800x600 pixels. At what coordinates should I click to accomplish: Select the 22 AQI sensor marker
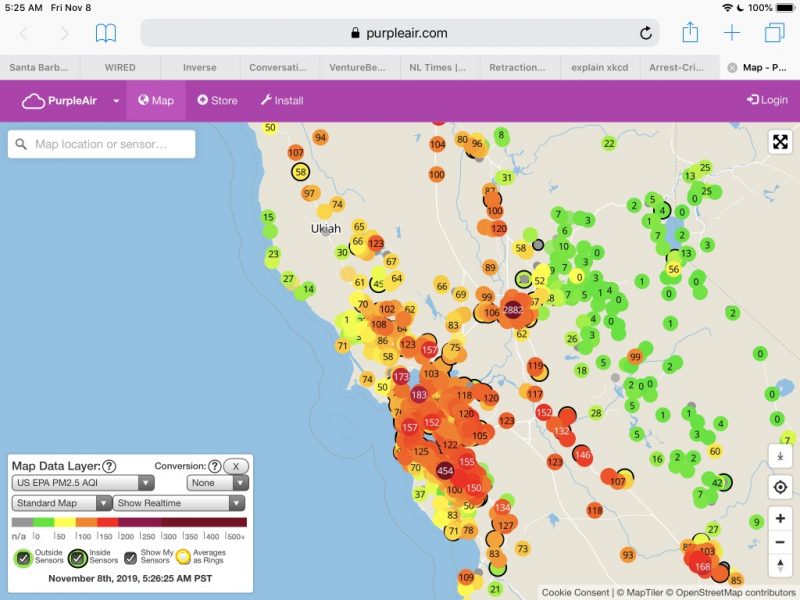(x=609, y=143)
